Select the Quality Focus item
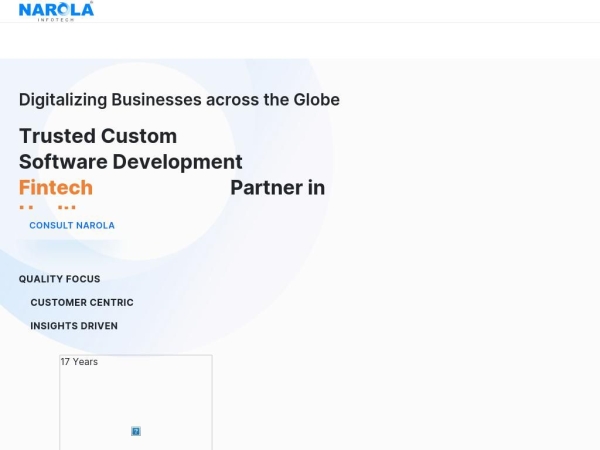The width and height of the screenshot is (600, 450). point(60,279)
